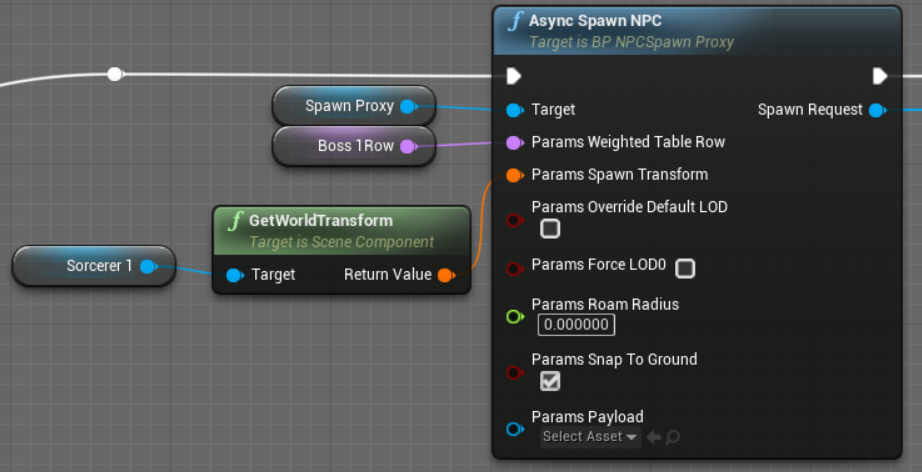Click the Params Payload input pin

[x=514, y=429]
